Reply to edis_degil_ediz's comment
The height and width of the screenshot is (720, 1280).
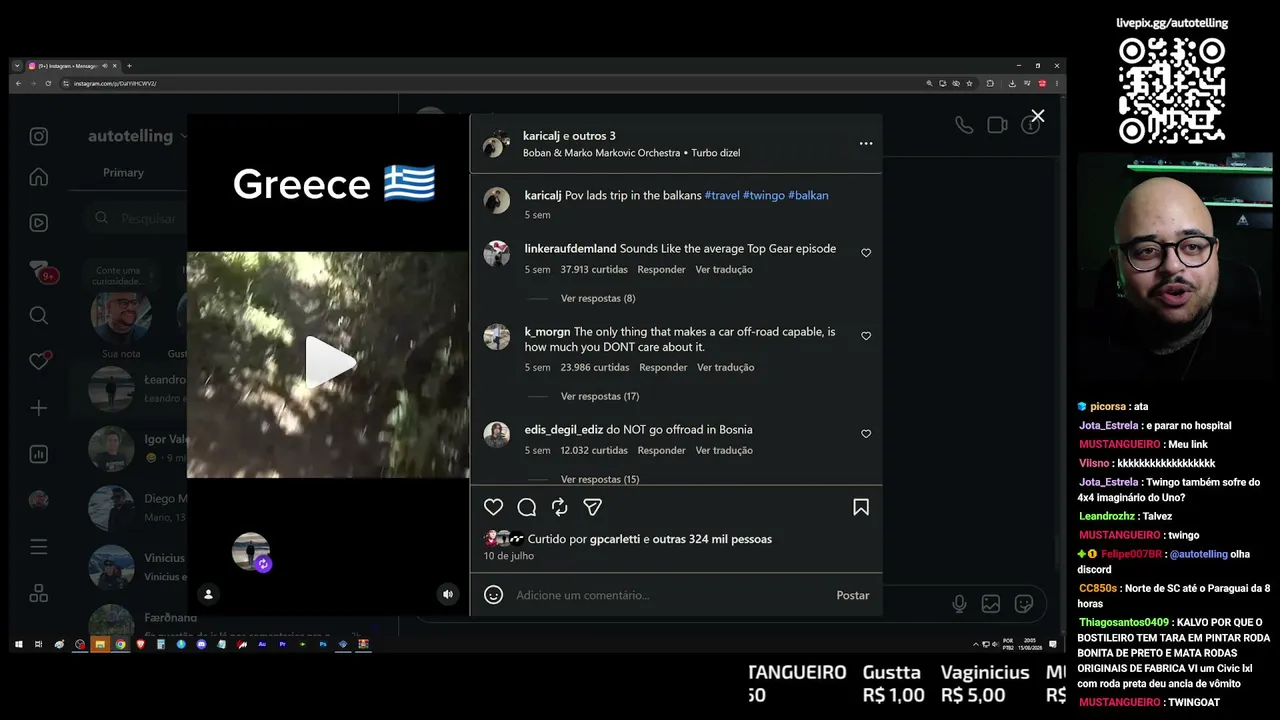[x=662, y=450]
